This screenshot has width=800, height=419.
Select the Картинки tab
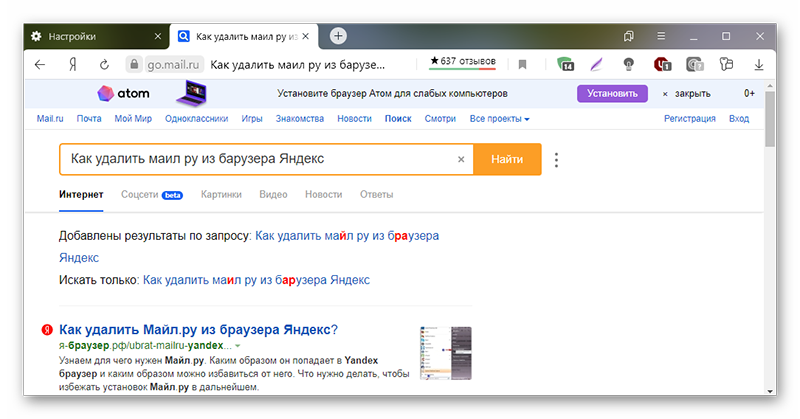tap(221, 194)
